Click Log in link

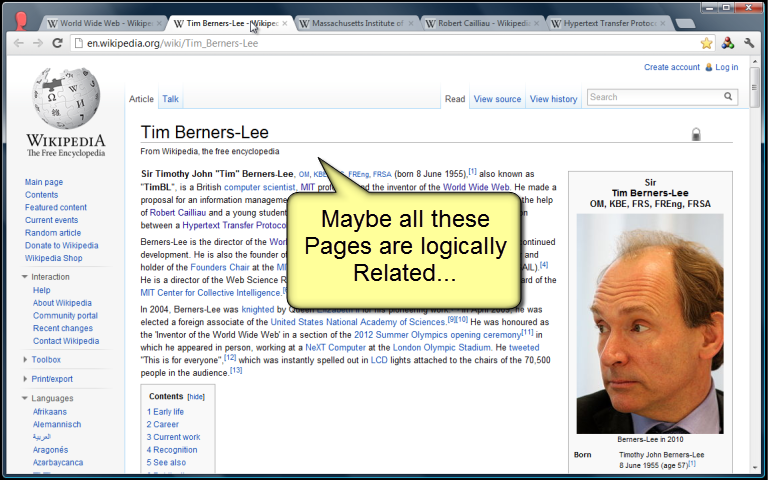click(726, 67)
